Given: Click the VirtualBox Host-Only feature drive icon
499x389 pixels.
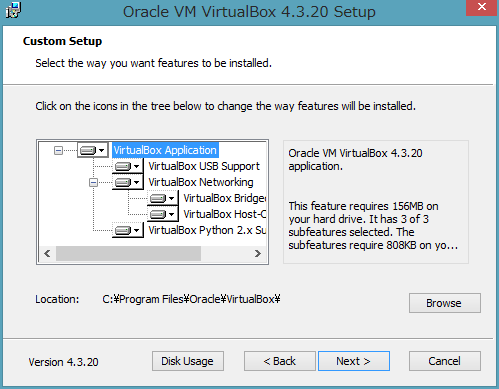Looking at the screenshot, I should pos(158,214).
